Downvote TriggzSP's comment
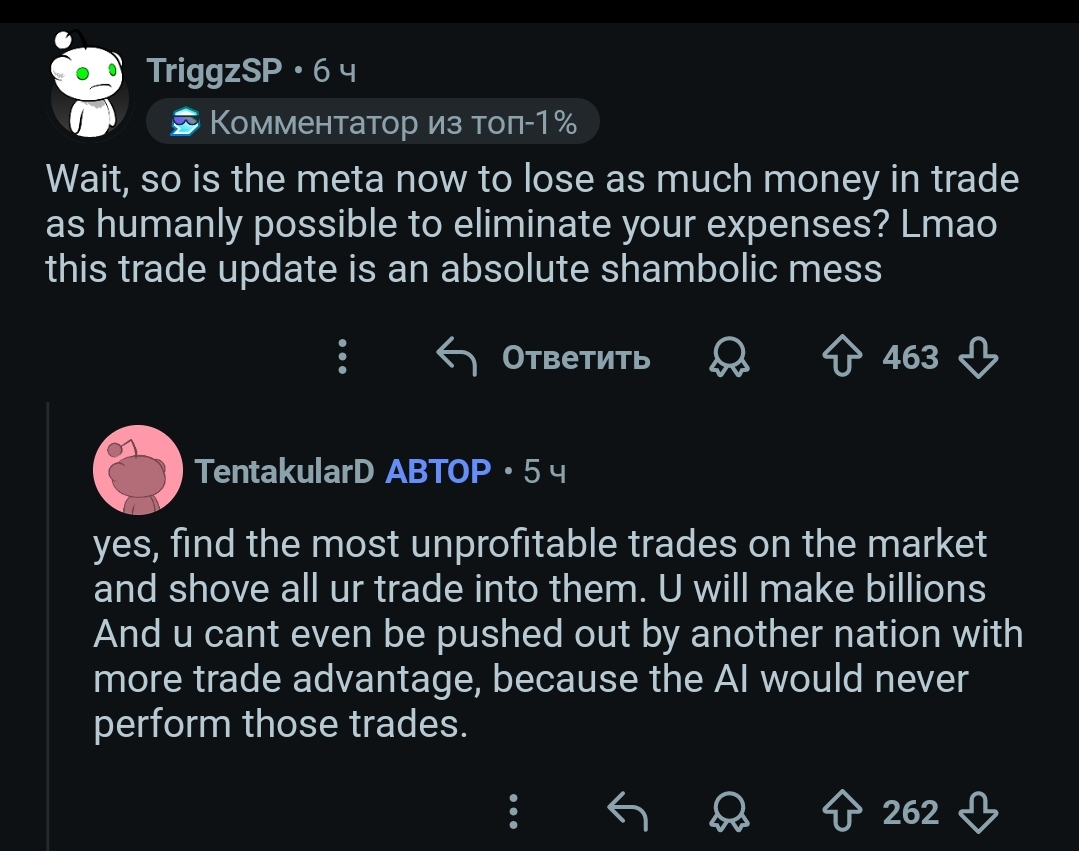Viewport: 1079px width, 851px height. [978, 357]
